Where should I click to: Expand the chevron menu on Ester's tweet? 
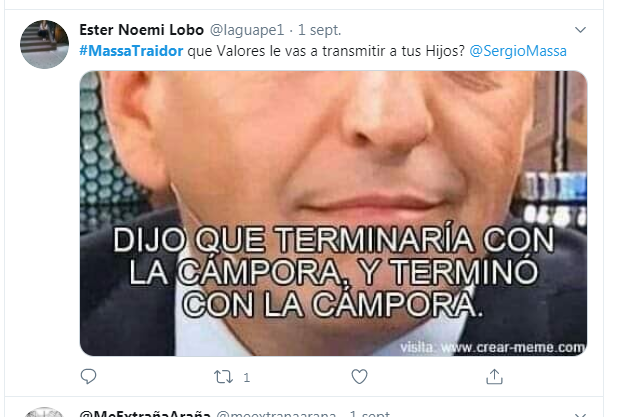tap(580, 30)
